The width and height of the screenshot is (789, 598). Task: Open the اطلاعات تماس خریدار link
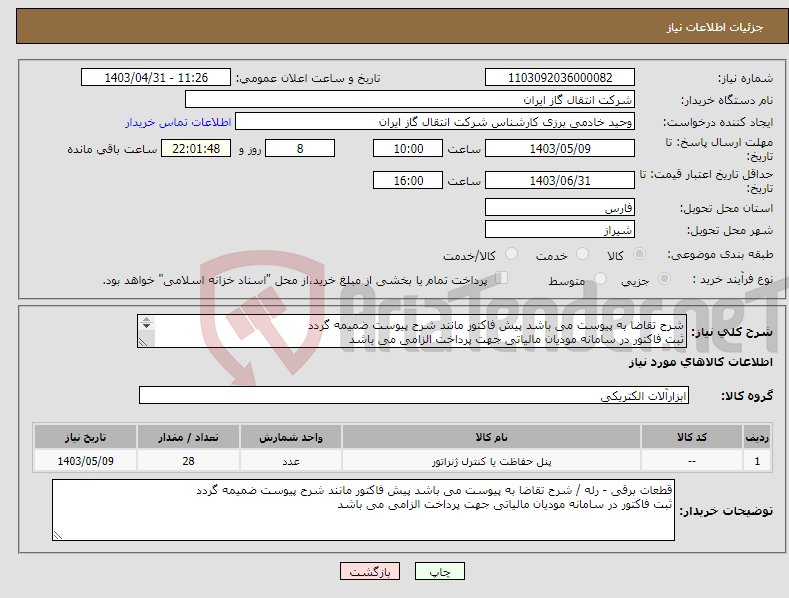tap(178, 122)
